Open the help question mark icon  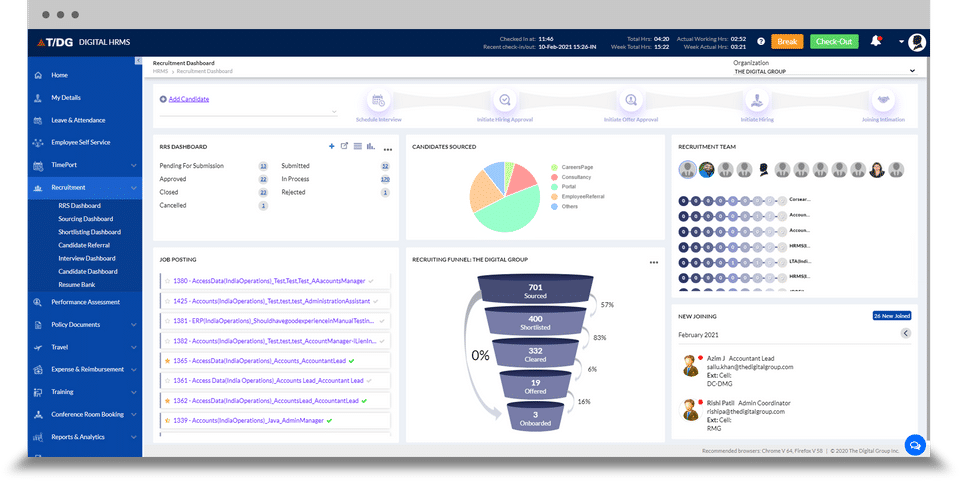click(760, 42)
